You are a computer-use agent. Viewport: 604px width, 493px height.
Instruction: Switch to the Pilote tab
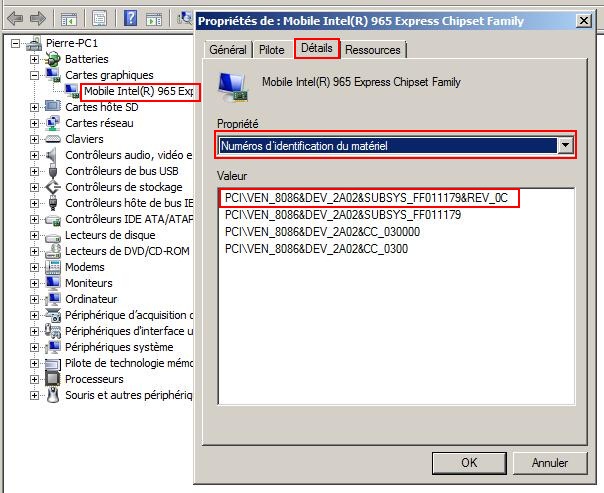point(272,50)
